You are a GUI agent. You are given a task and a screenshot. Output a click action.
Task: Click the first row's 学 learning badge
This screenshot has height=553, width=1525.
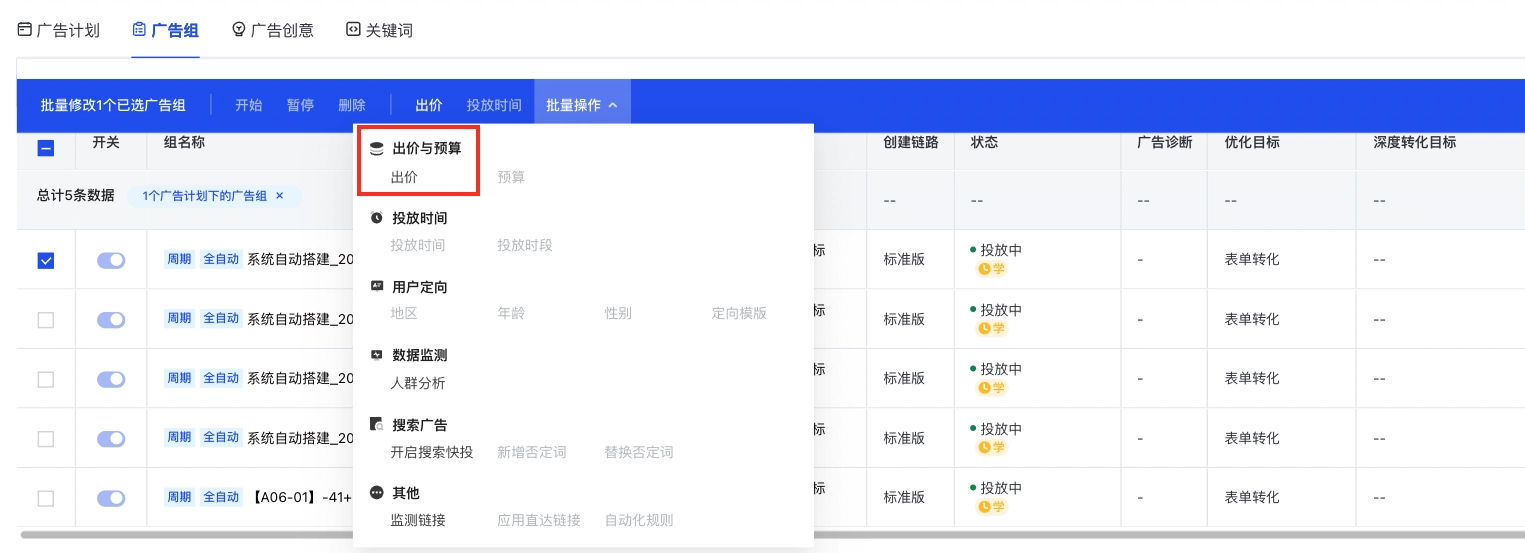coord(991,269)
